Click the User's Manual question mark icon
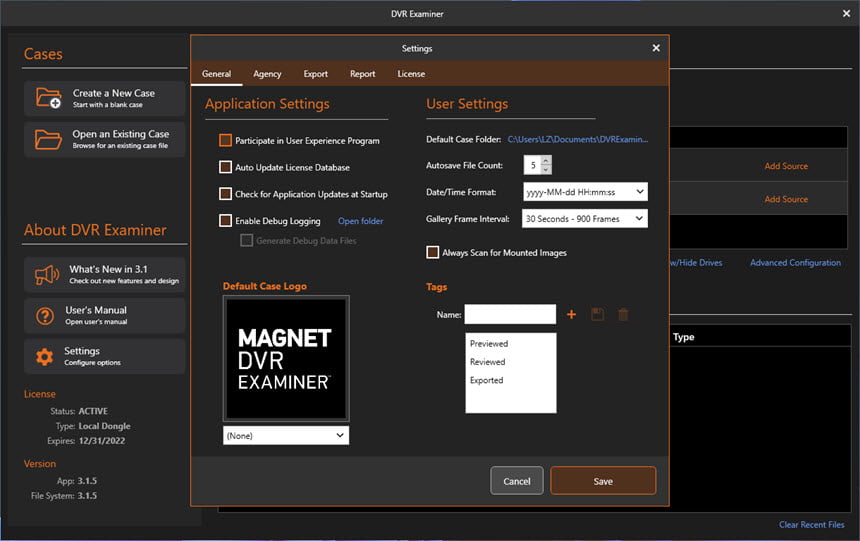 click(45, 315)
